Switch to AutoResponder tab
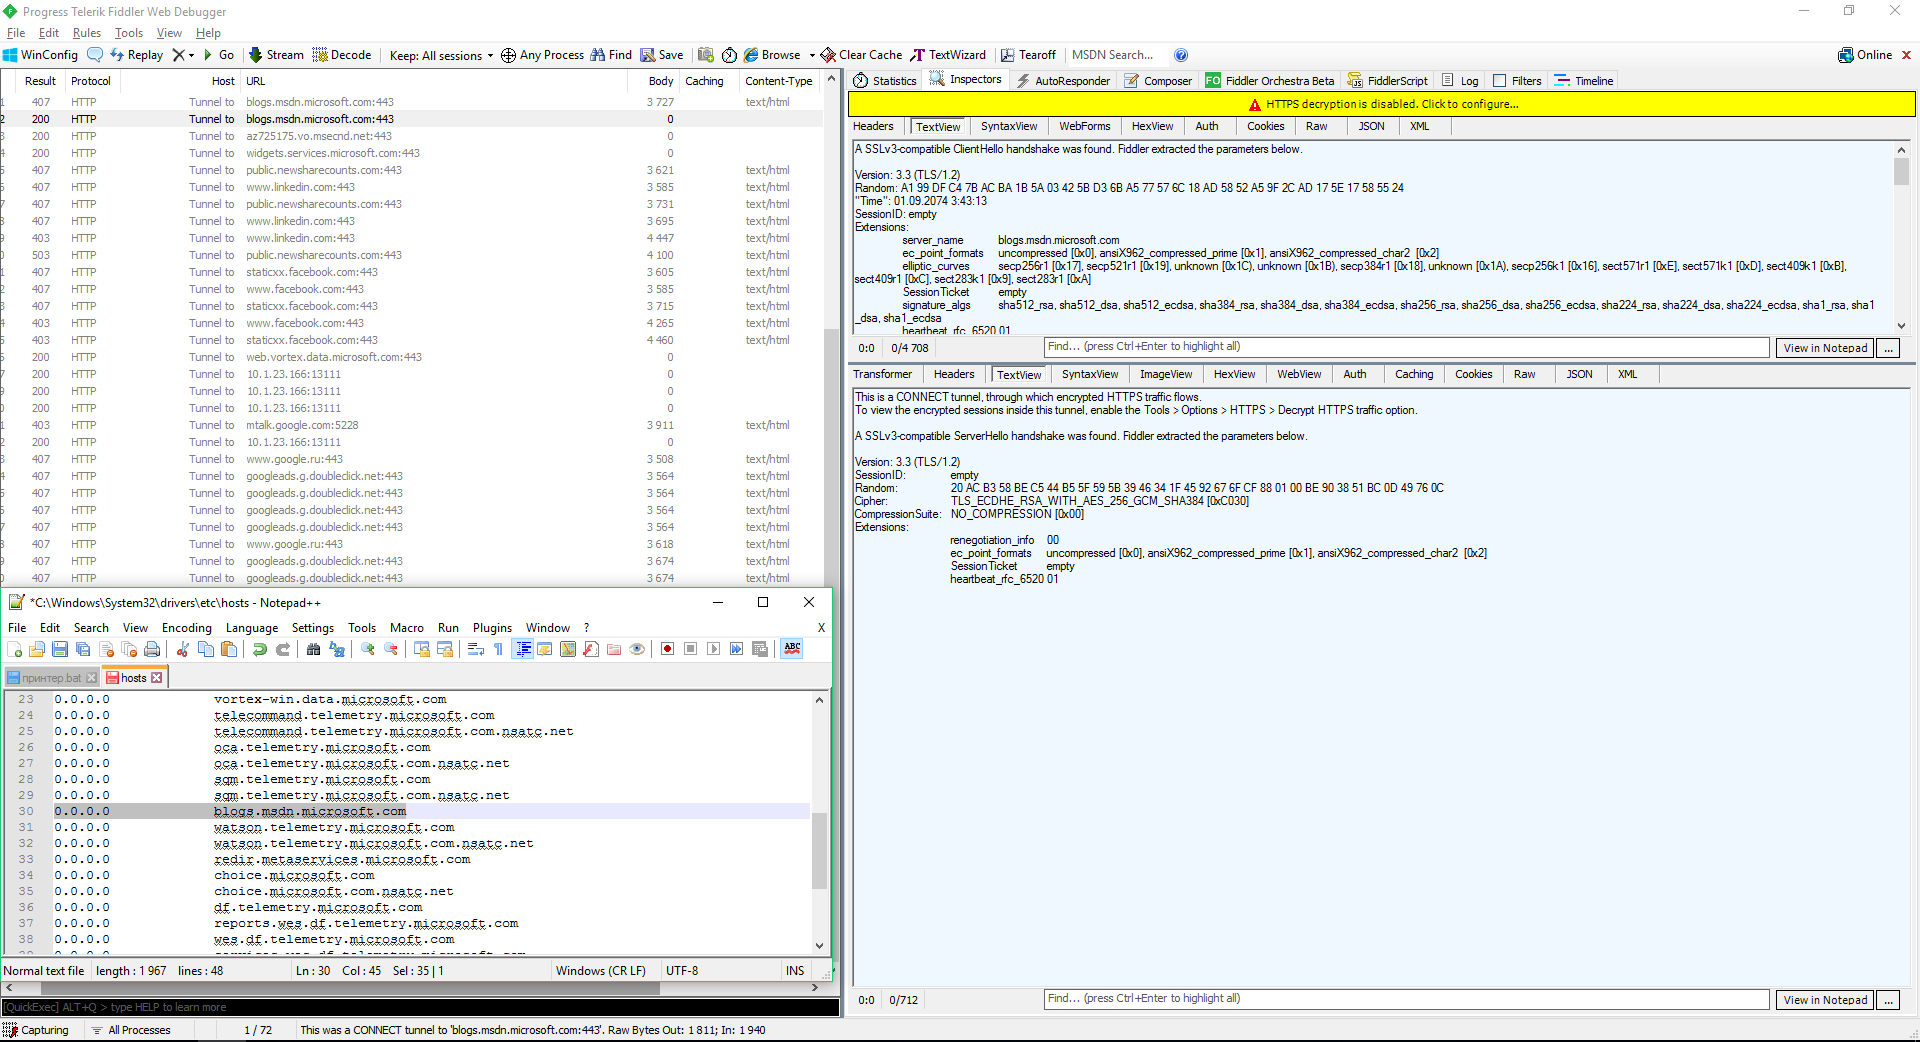Screen dimensions: 1920x1042 [x=1064, y=81]
